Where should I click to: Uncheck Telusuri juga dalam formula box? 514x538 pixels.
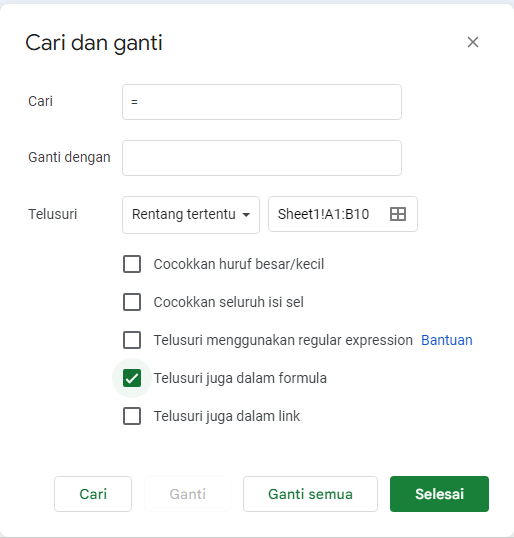[132, 378]
